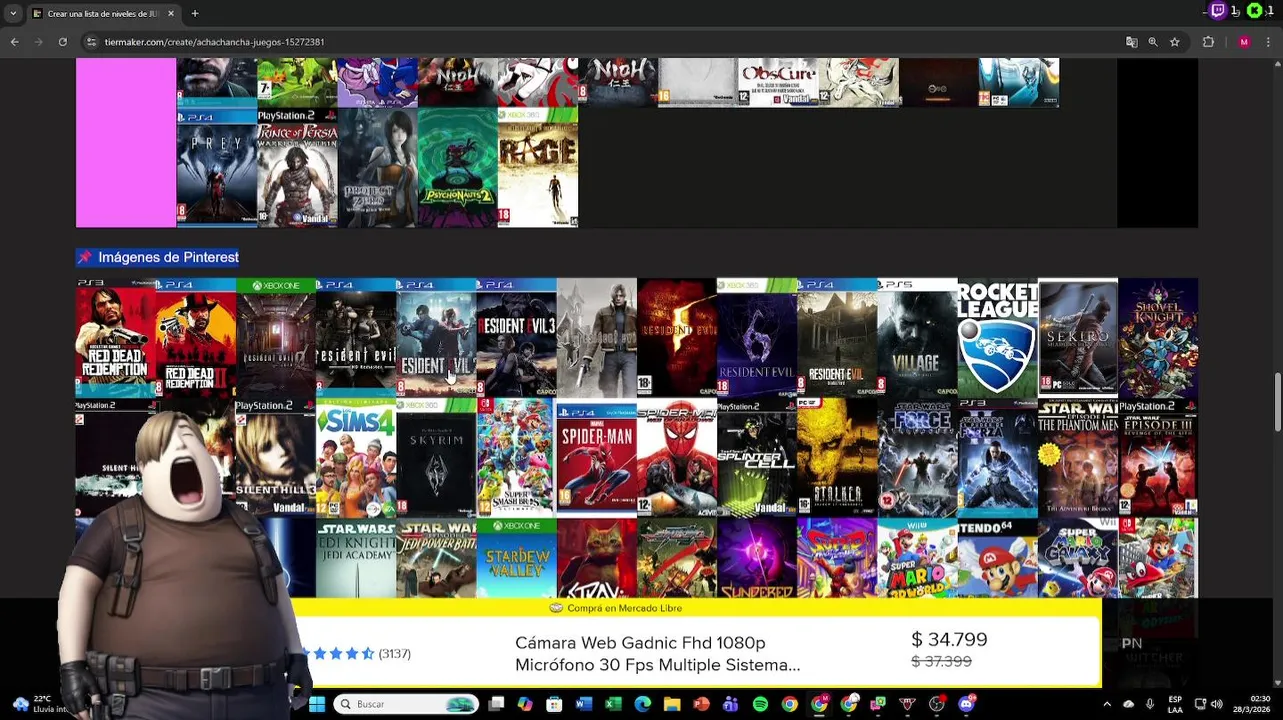View site information icon in address bar
This screenshot has width=1283, height=720.
[91, 42]
